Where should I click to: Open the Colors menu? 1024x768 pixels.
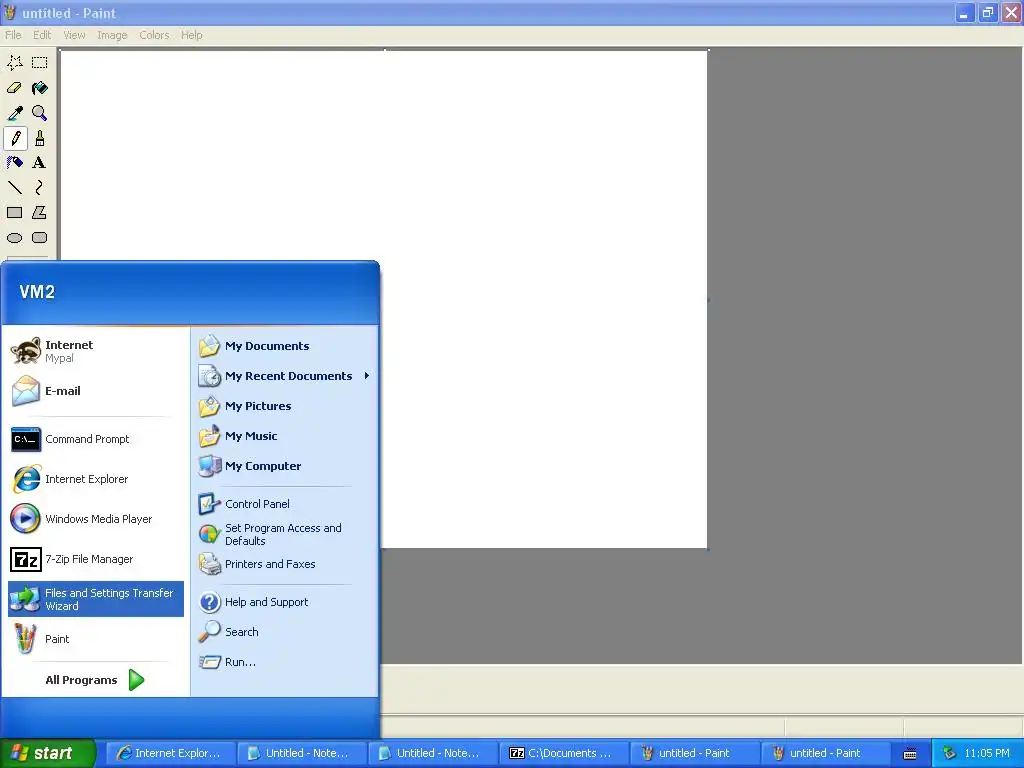(x=154, y=35)
